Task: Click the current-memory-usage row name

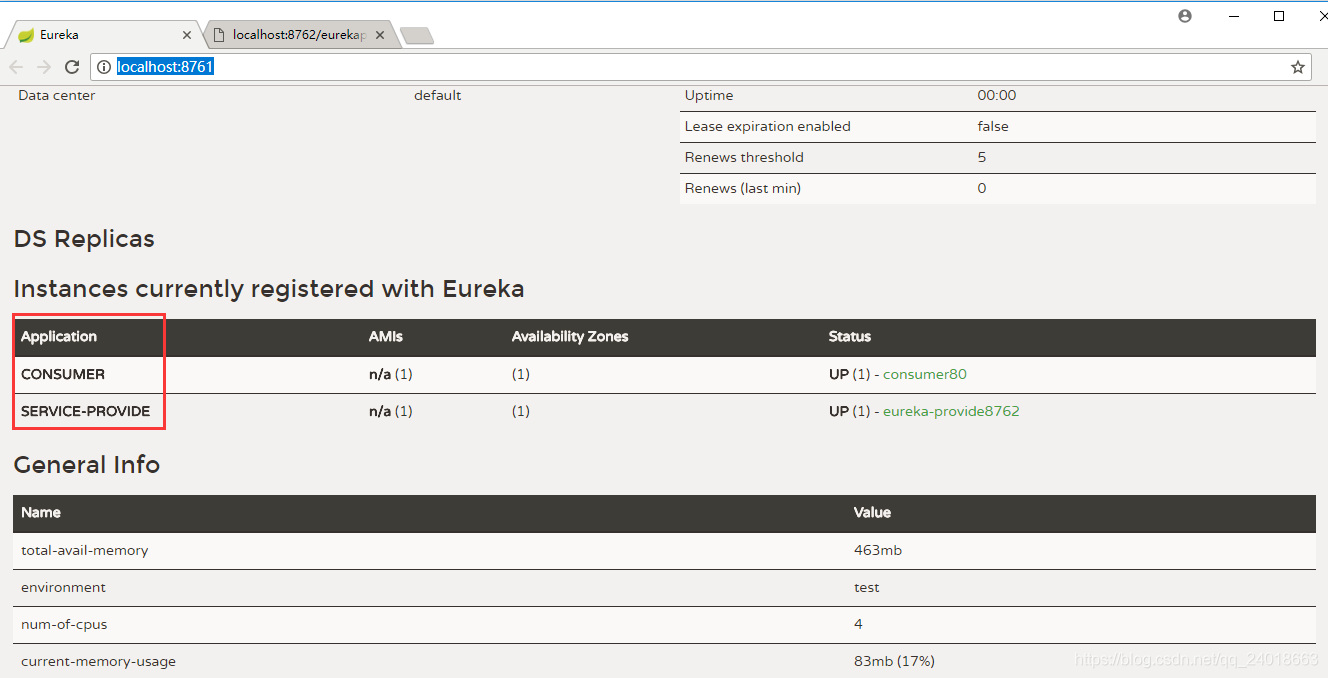Action: coord(98,661)
